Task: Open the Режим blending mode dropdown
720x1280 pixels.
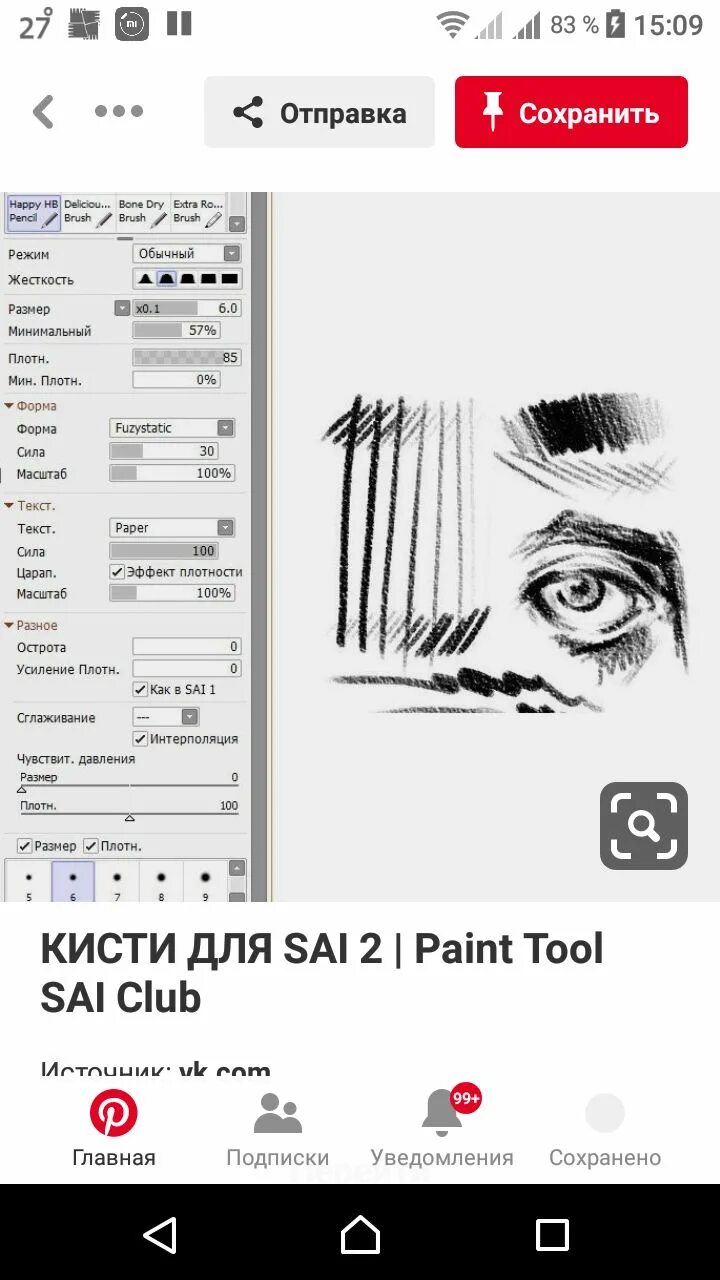Action: (187, 254)
